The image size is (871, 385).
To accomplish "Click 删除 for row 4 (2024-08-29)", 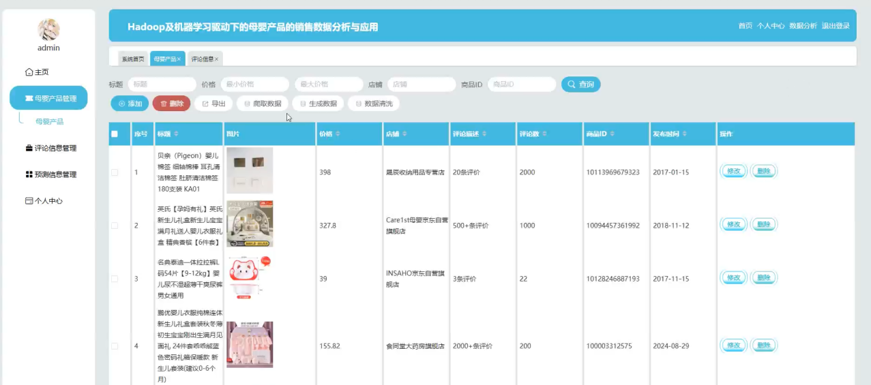I will point(764,346).
